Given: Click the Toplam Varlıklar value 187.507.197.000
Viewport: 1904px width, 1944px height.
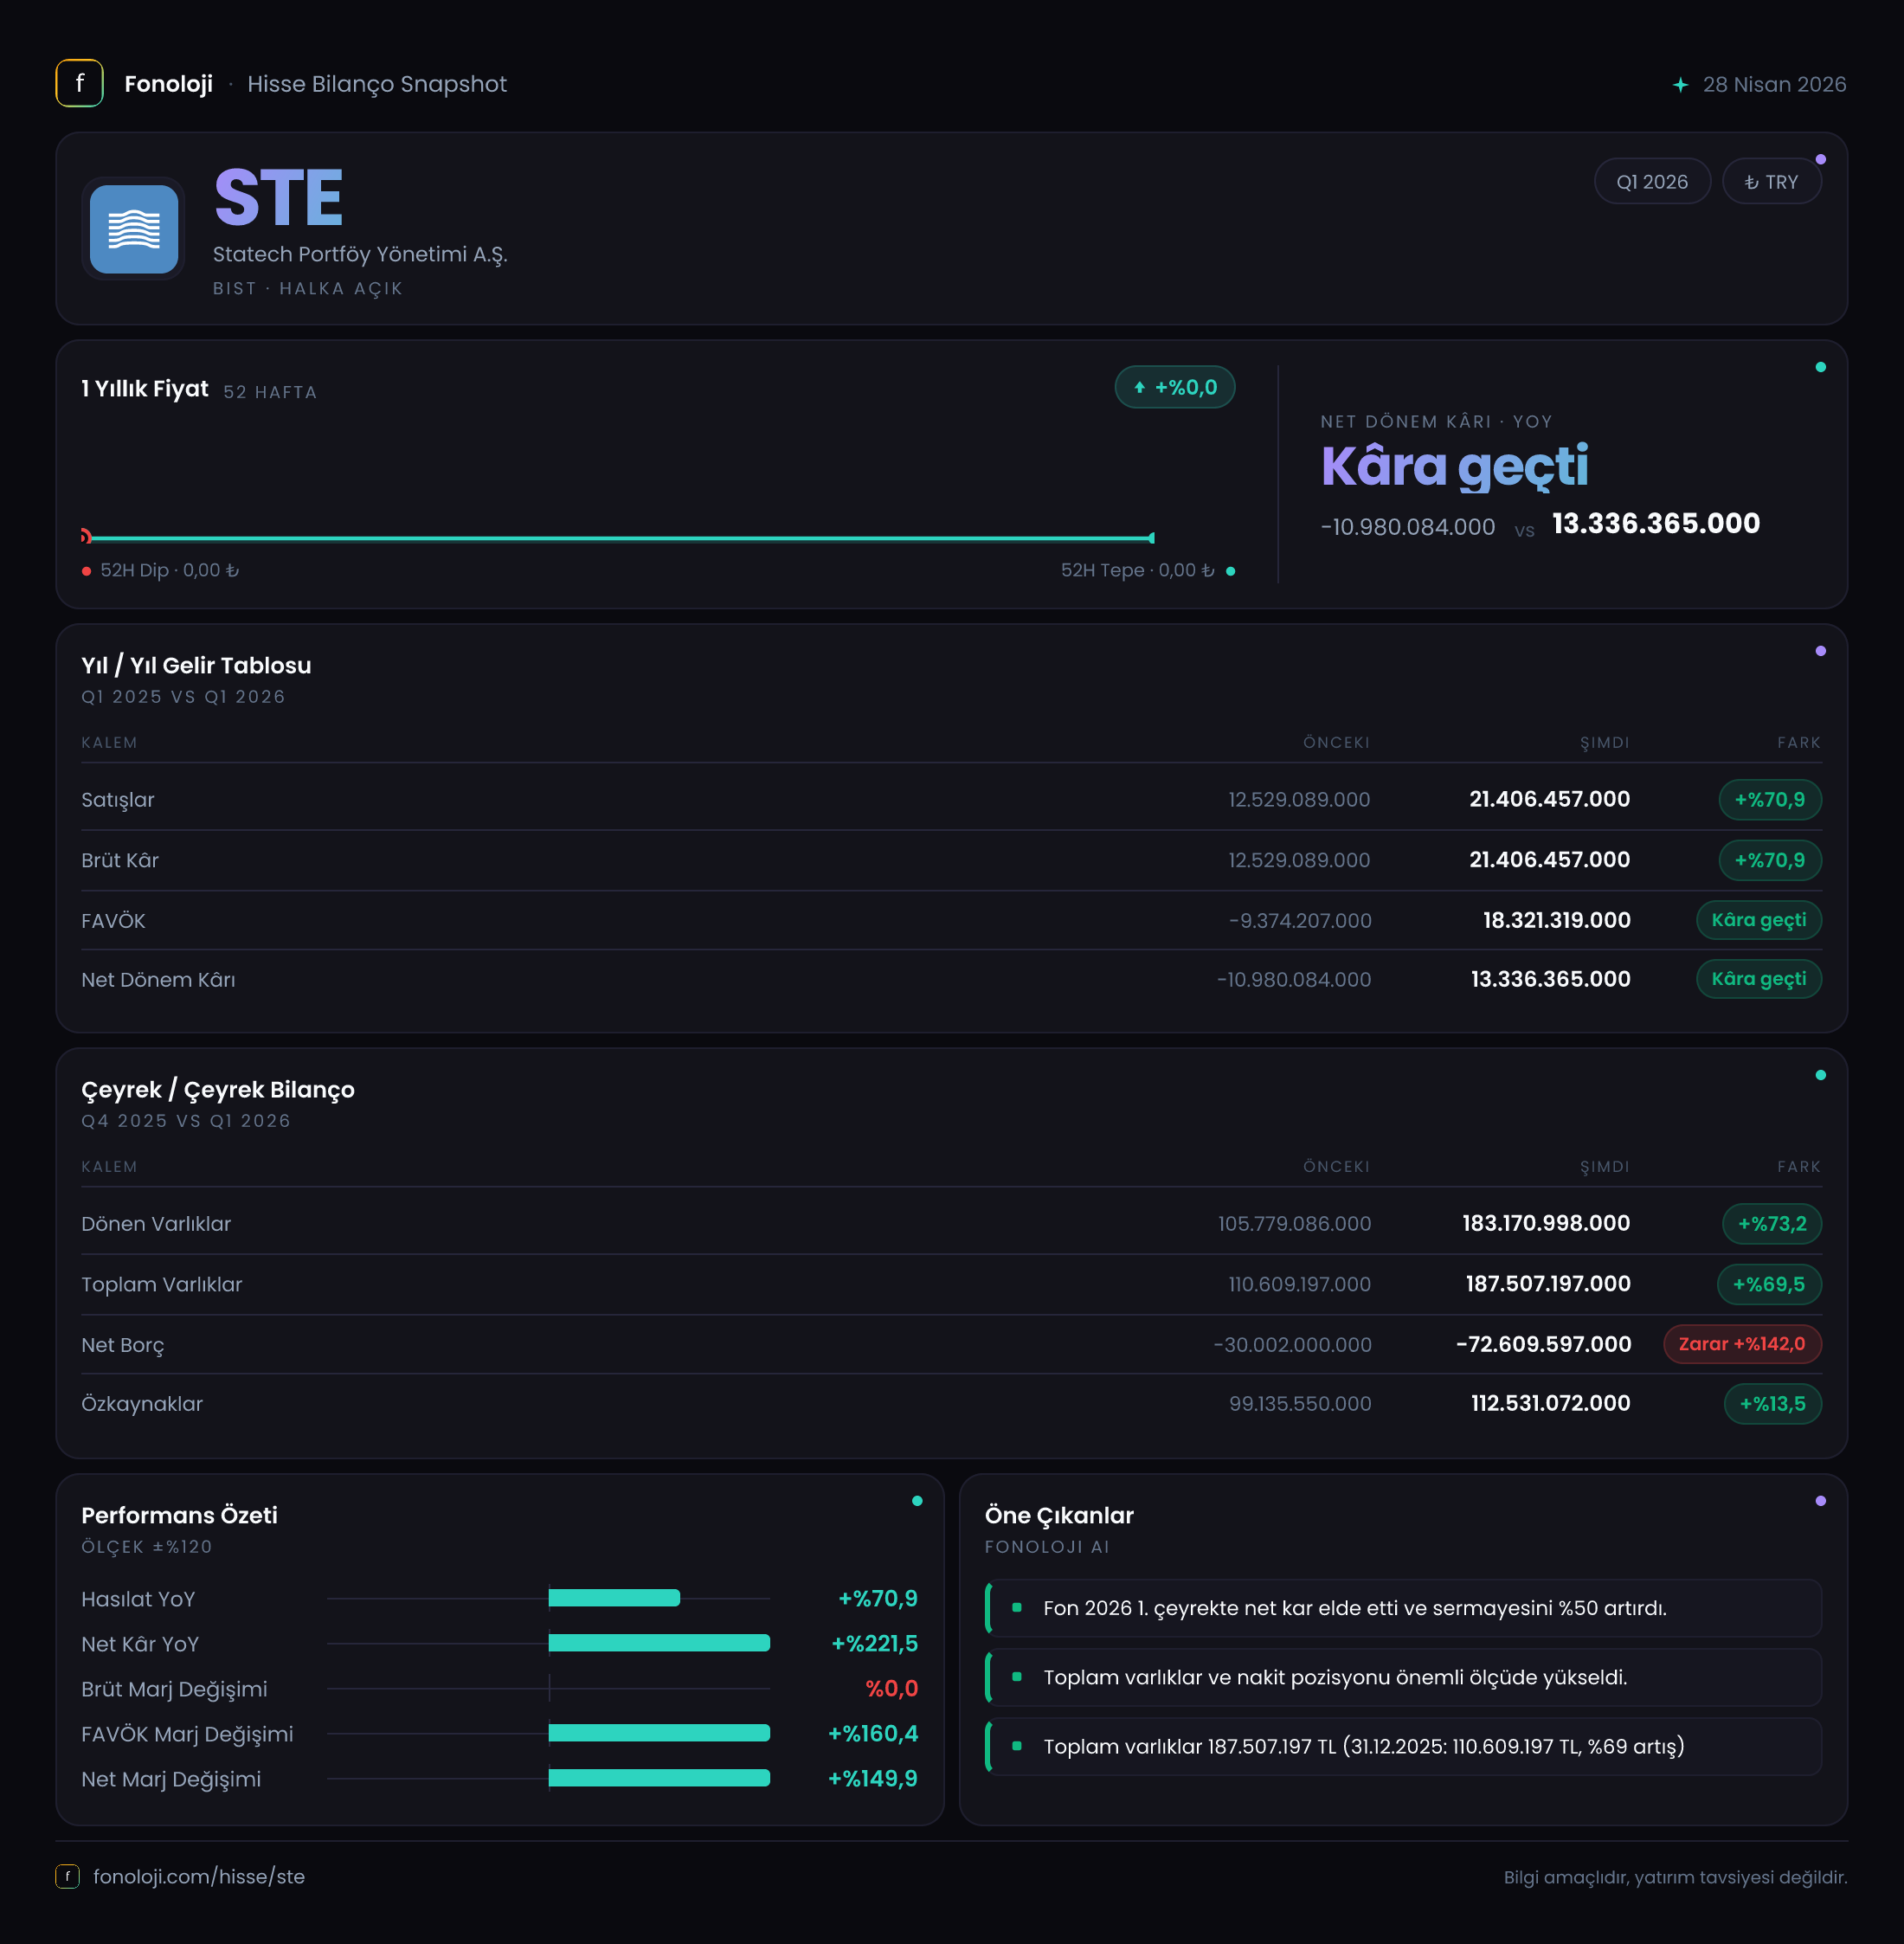Looking at the screenshot, I should (x=1548, y=1284).
